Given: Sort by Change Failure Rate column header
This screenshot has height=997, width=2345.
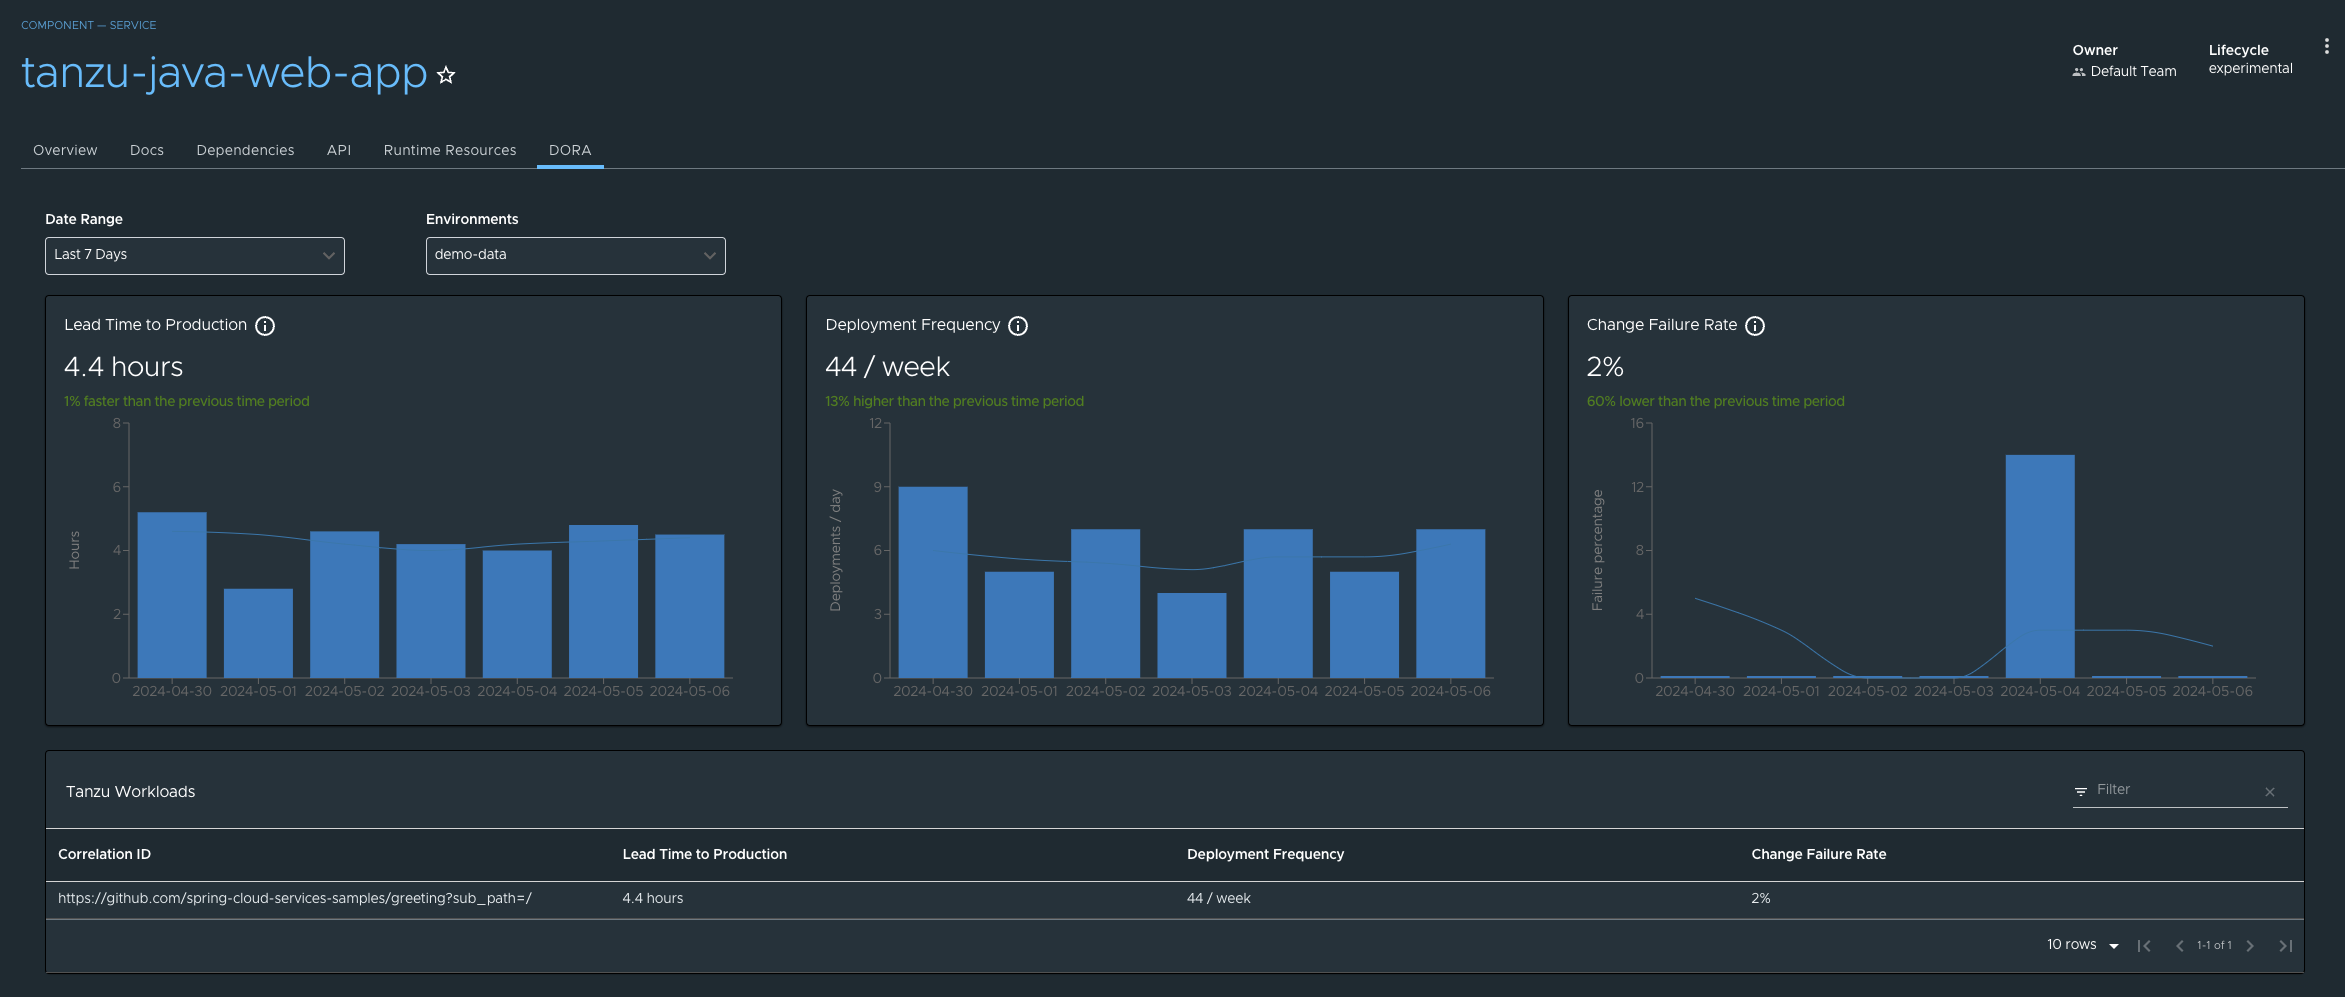Looking at the screenshot, I should point(1818,855).
